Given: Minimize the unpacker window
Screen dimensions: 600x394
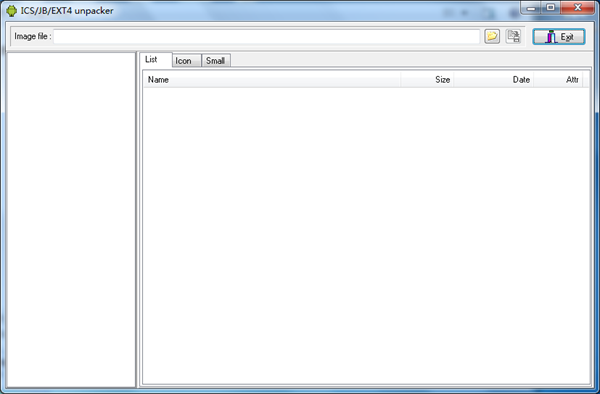Looking at the screenshot, I should (531, 8).
